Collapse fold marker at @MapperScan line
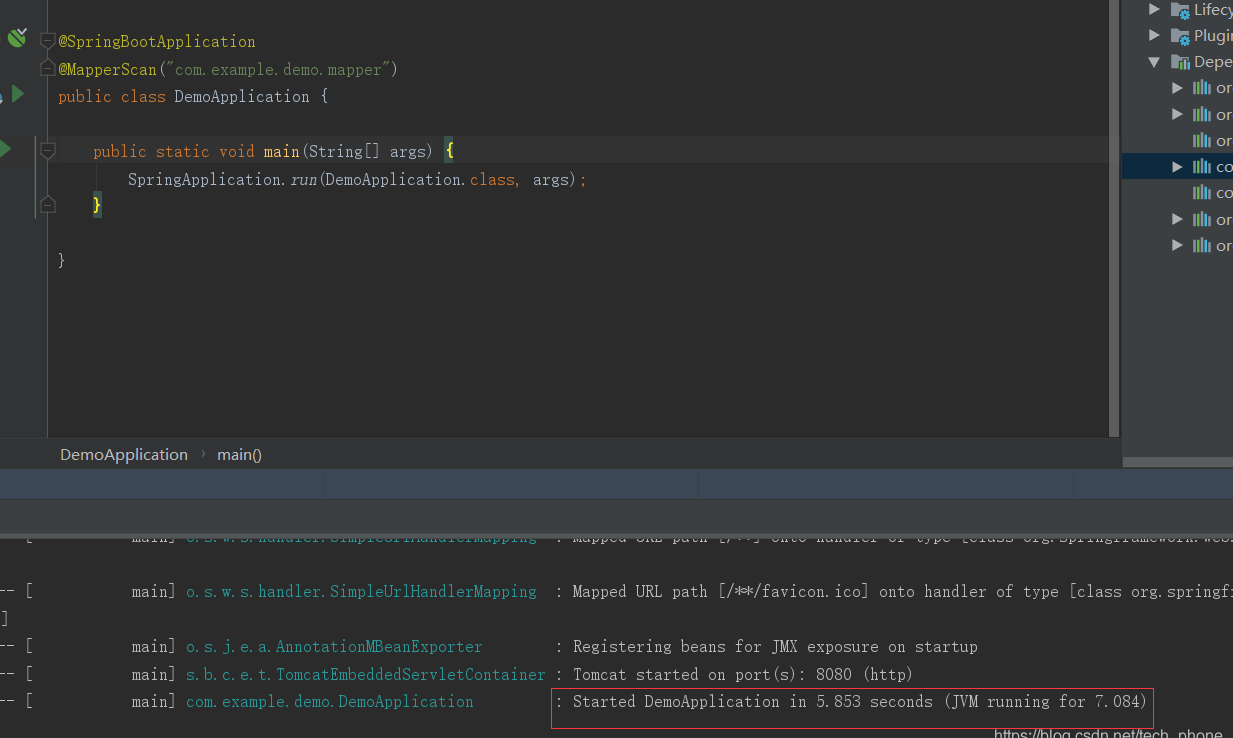Image resolution: width=1233 pixels, height=738 pixels. 47,68
